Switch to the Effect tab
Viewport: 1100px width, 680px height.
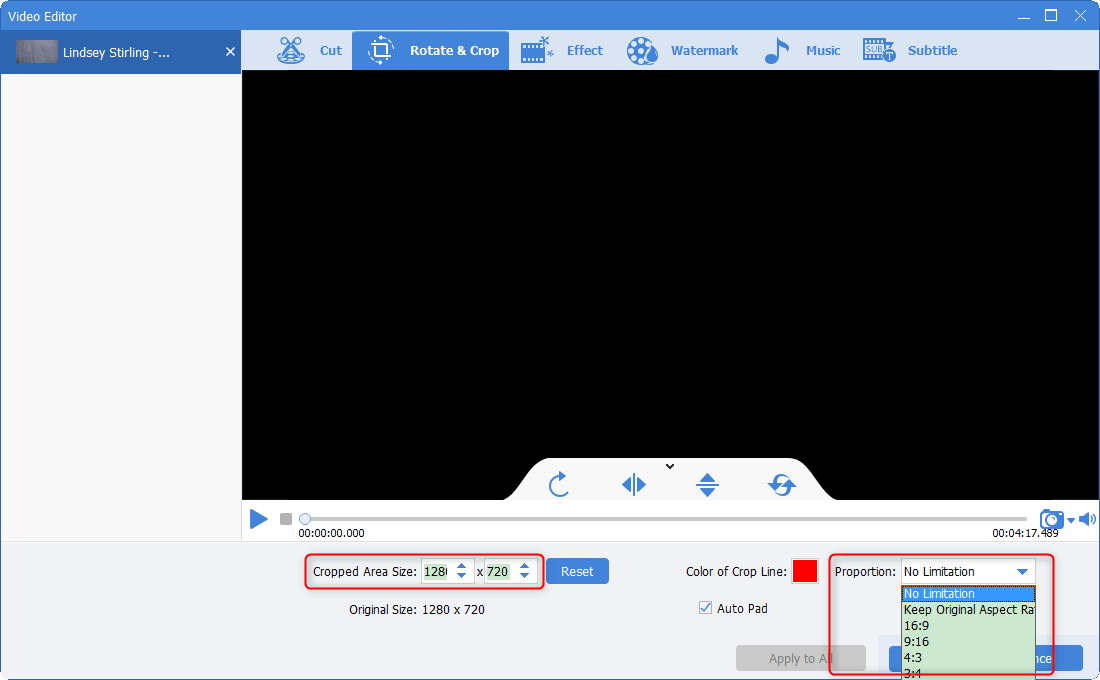tap(562, 51)
